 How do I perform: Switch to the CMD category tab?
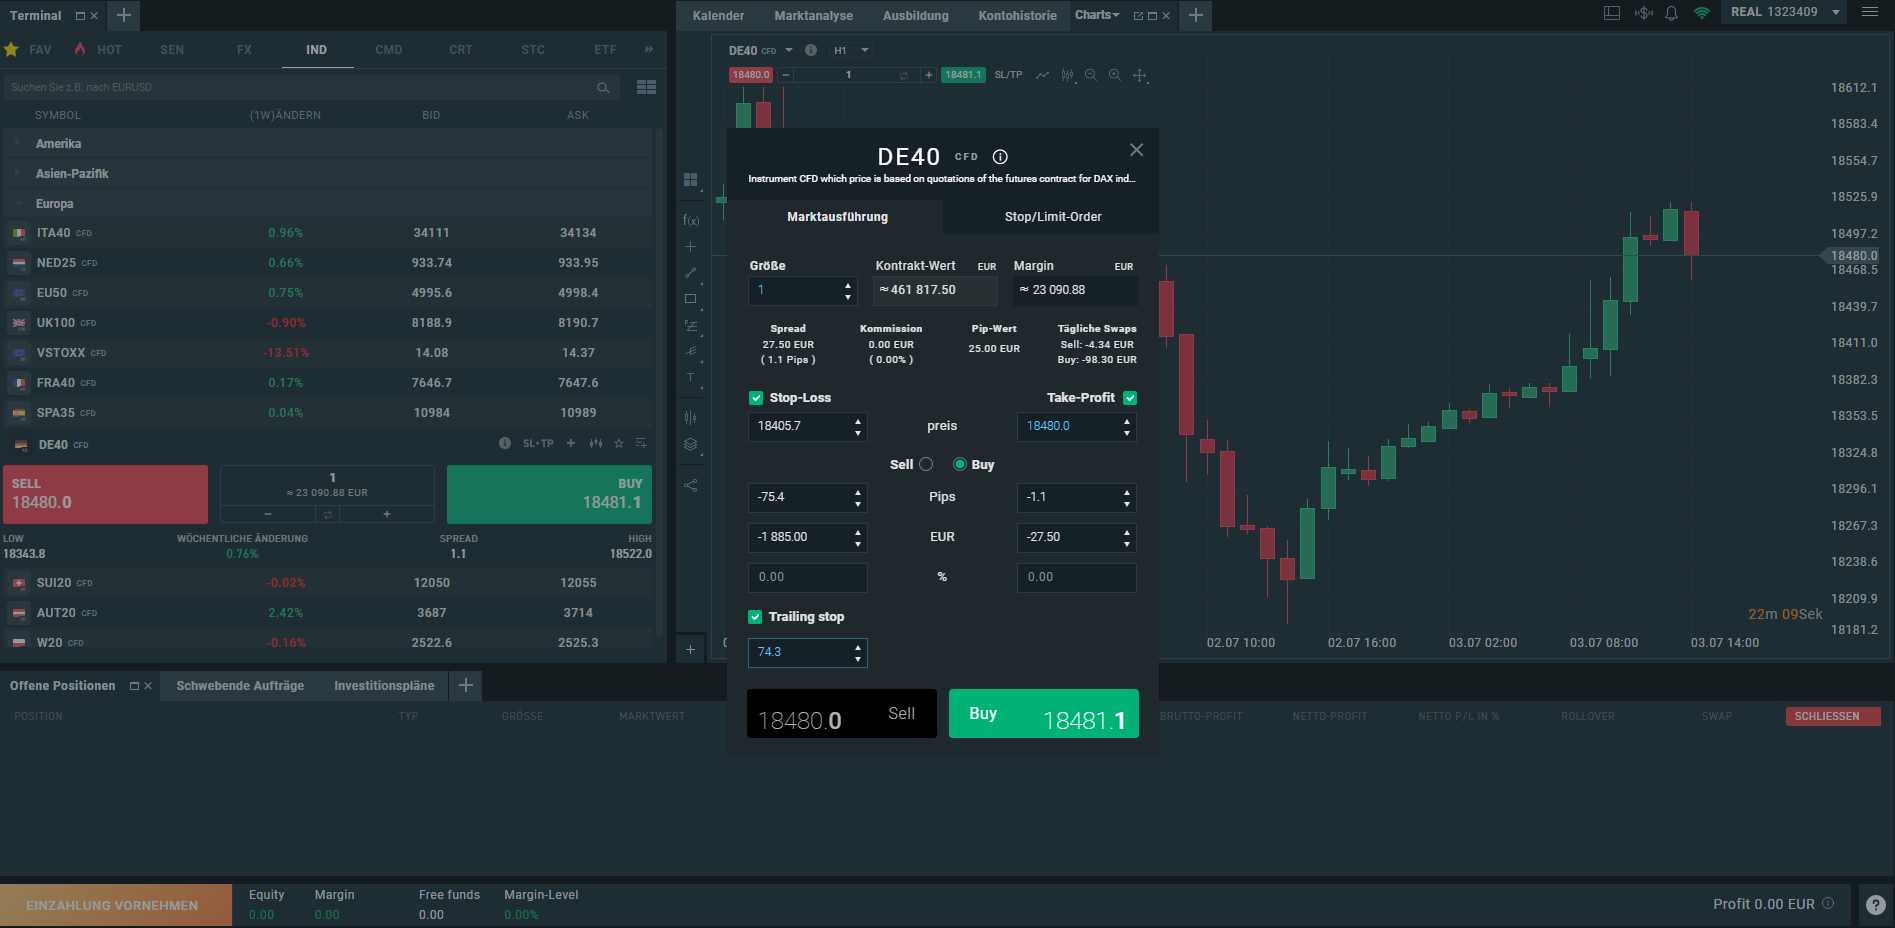[389, 50]
